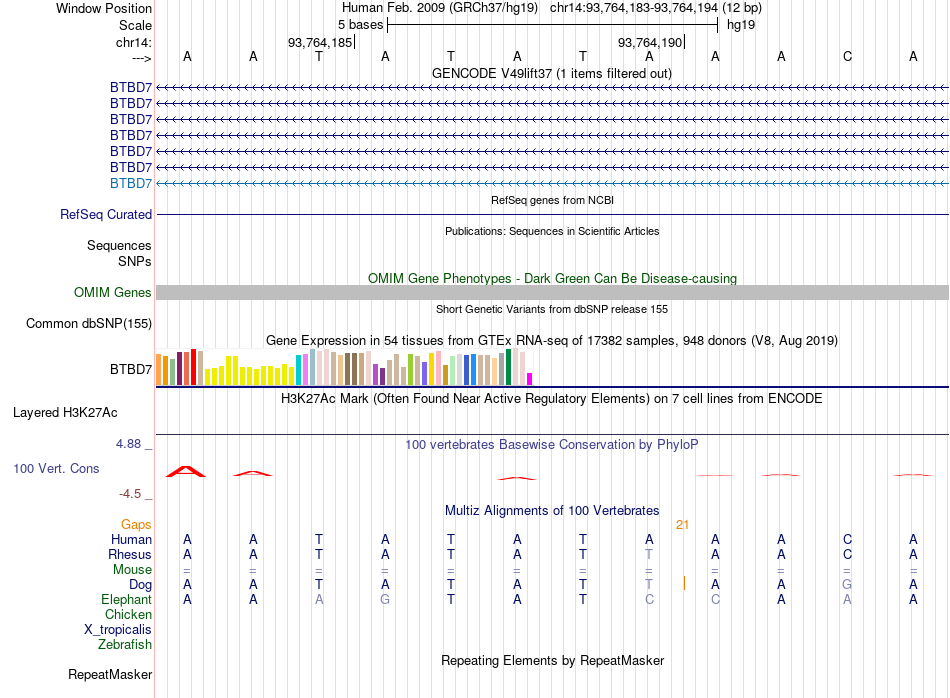The width and height of the screenshot is (950, 698).
Task: Open the GTEx Gene Expression track title
Action: click(x=551, y=341)
